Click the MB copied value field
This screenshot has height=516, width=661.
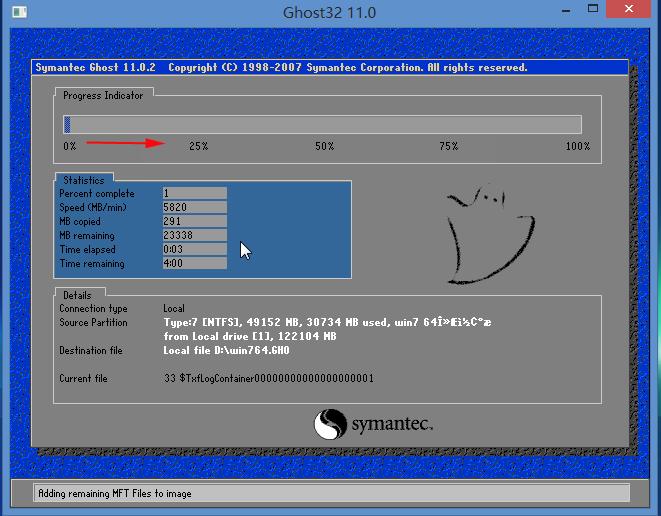[194, 221]
